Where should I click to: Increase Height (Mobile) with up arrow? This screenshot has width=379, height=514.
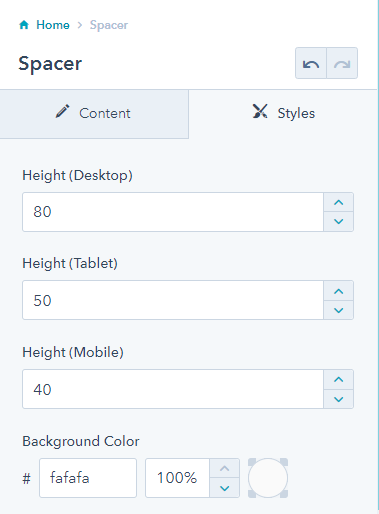click(338, 380)
